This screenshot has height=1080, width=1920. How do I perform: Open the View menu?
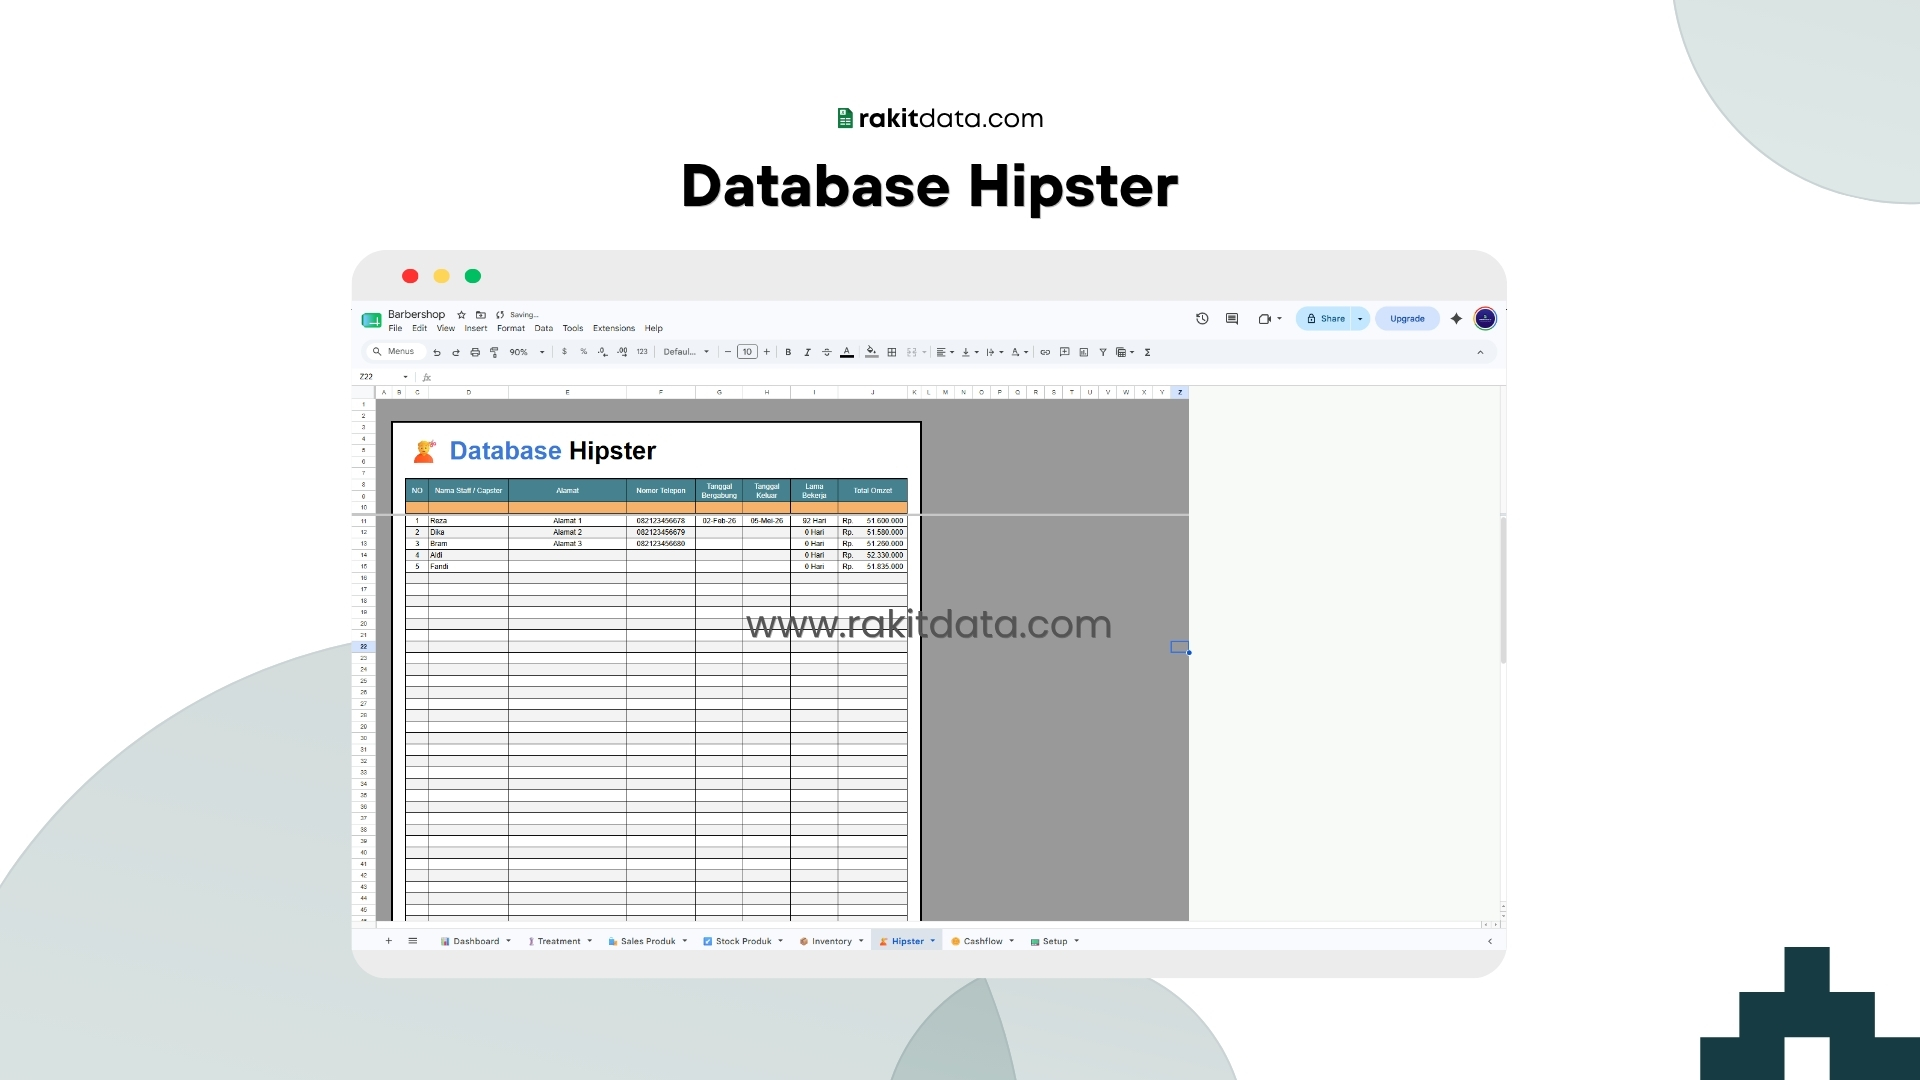point(446,328)
